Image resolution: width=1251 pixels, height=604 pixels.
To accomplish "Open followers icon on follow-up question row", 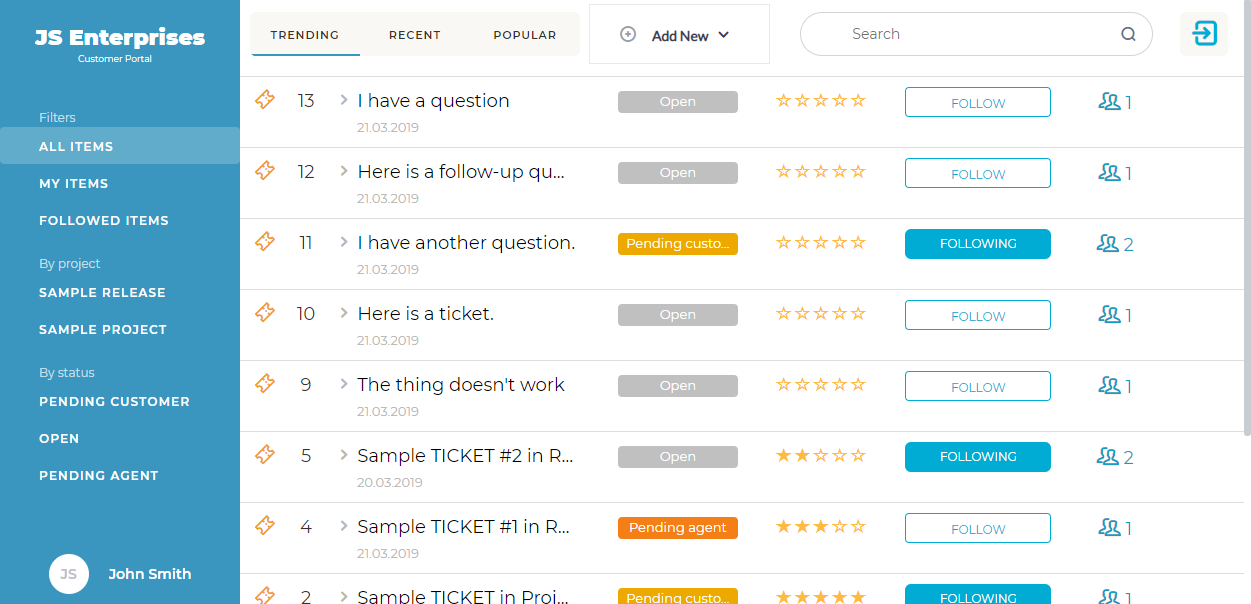I will [1109, 172].
